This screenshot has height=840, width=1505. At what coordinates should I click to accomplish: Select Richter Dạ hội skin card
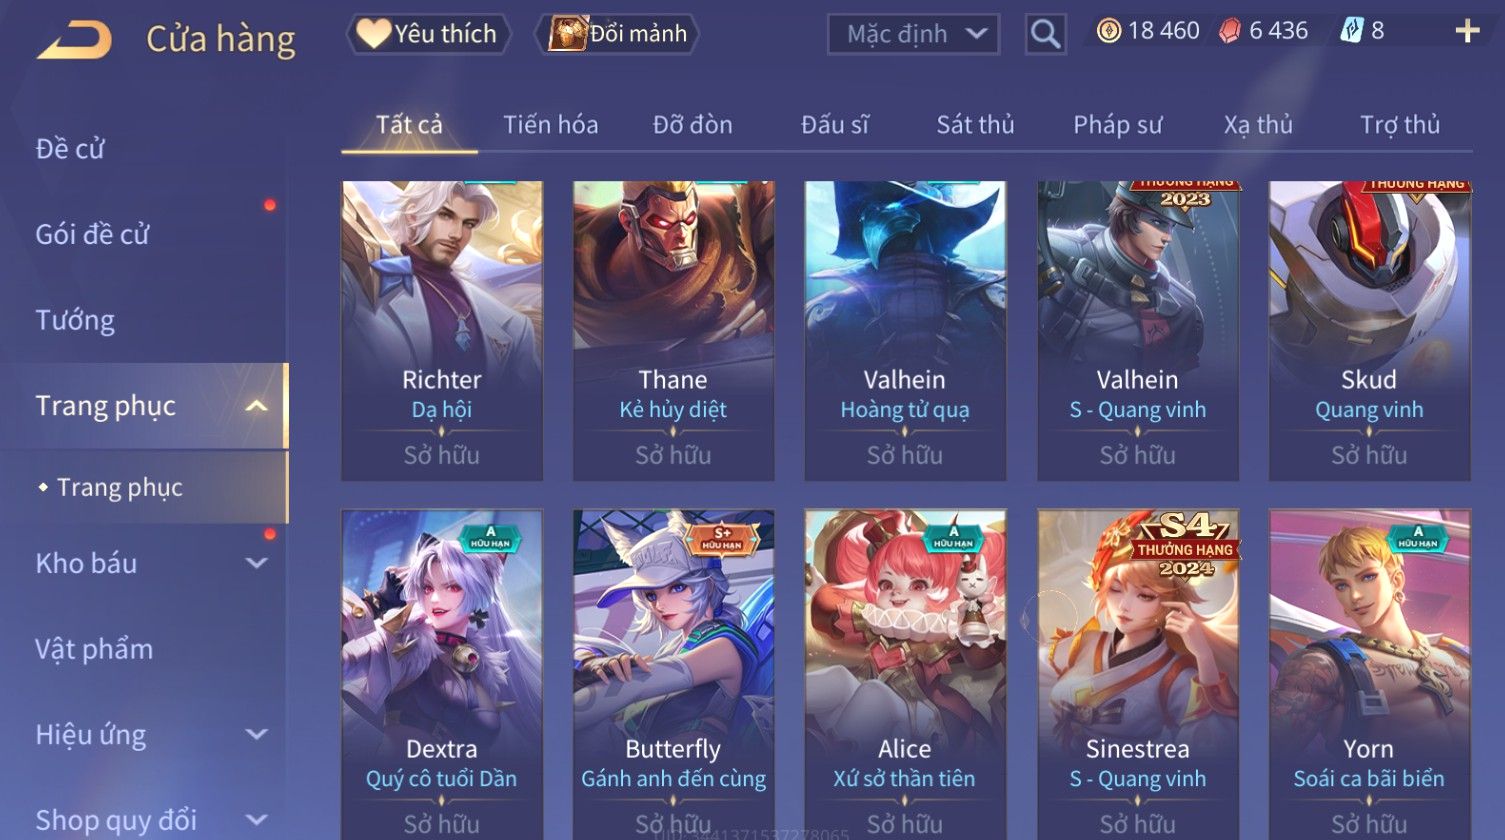[x=442, y=331]
